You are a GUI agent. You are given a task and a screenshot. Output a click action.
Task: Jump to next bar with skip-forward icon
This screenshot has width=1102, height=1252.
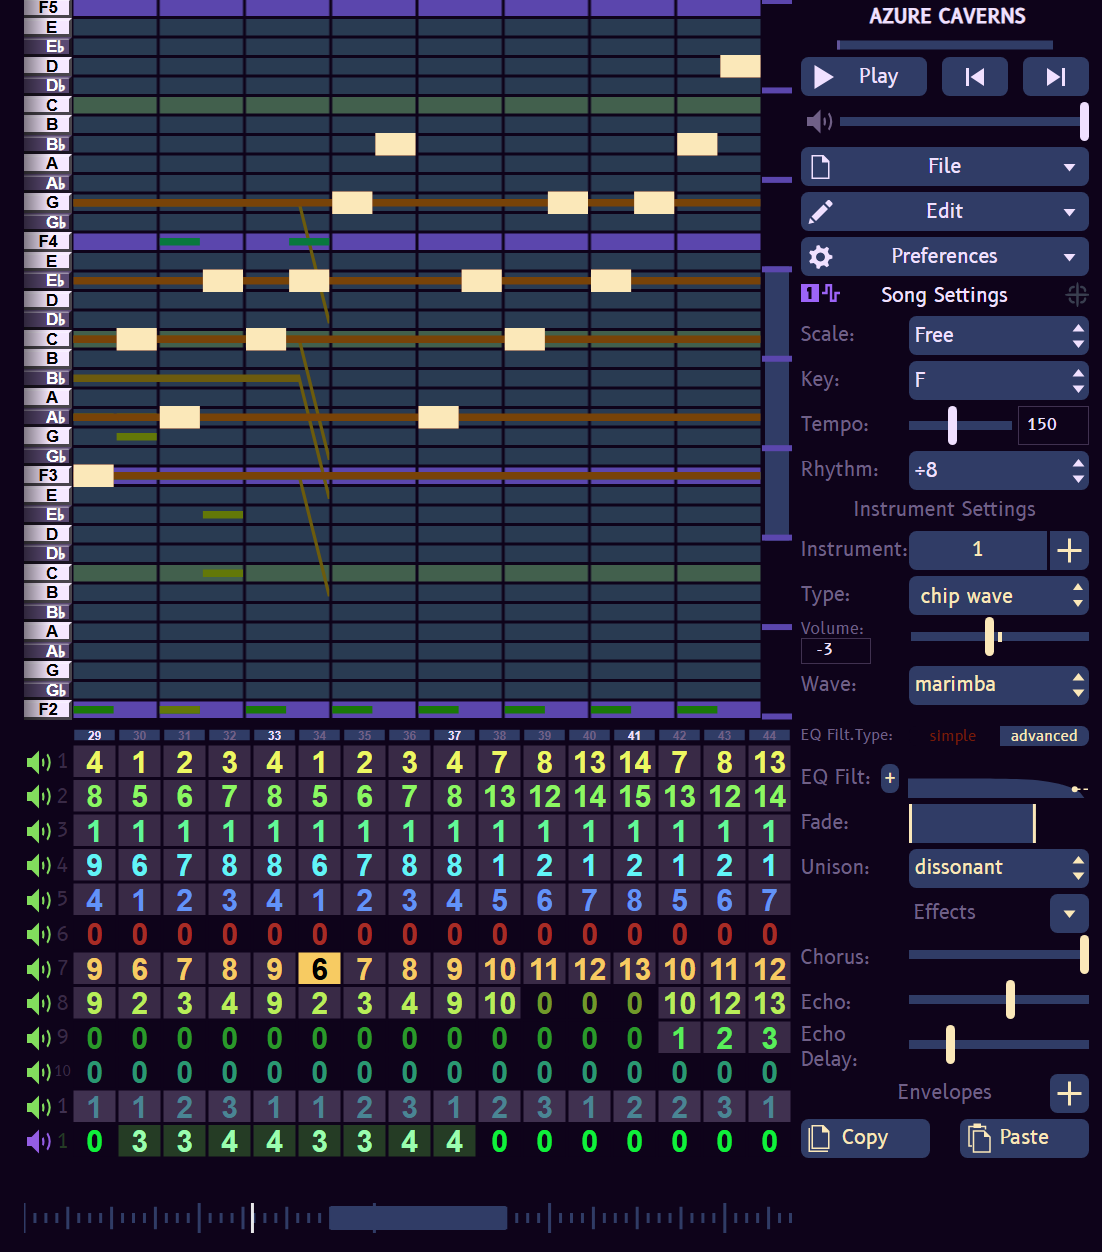click(1056, 77)
